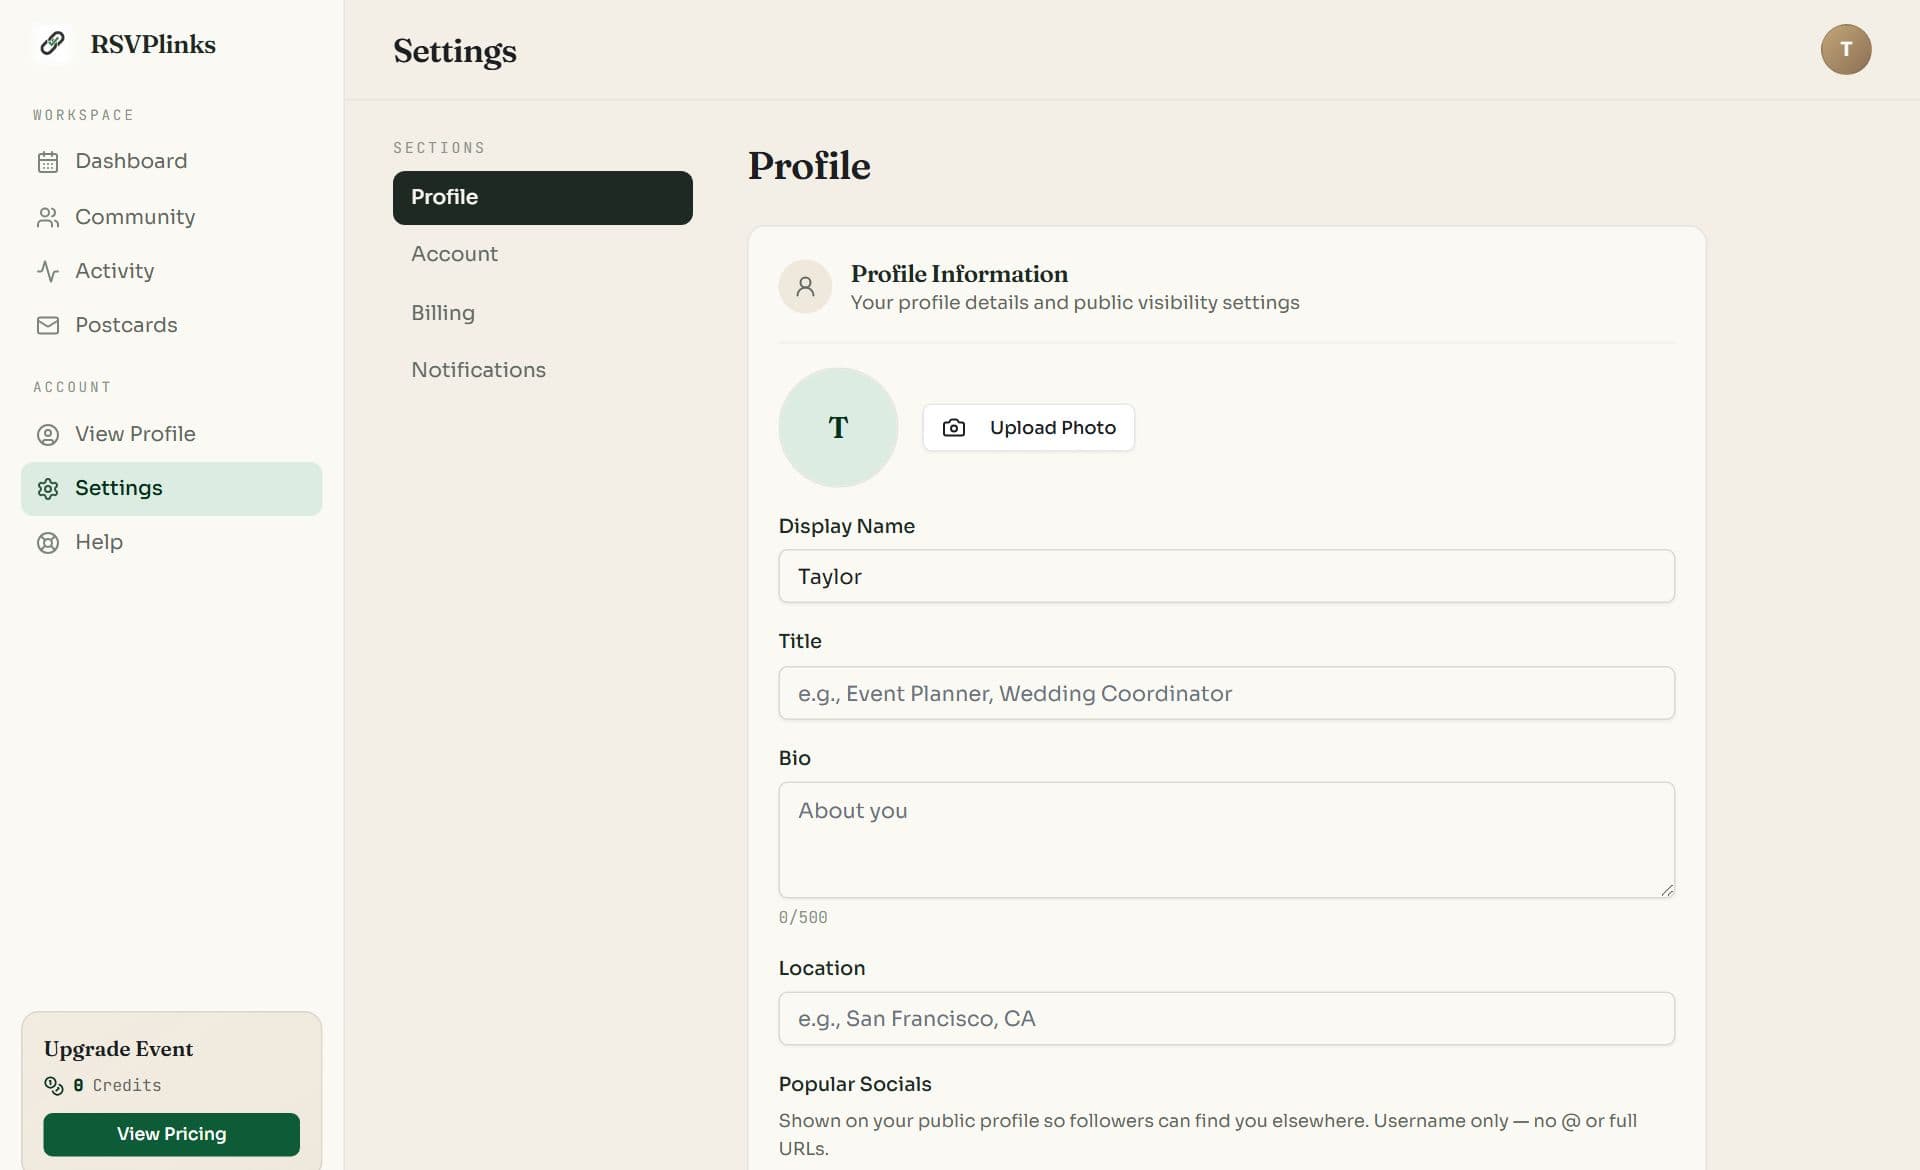Click the Settings gear icon
Viewport: 1920px width, 1170px height.
(48, 489)
